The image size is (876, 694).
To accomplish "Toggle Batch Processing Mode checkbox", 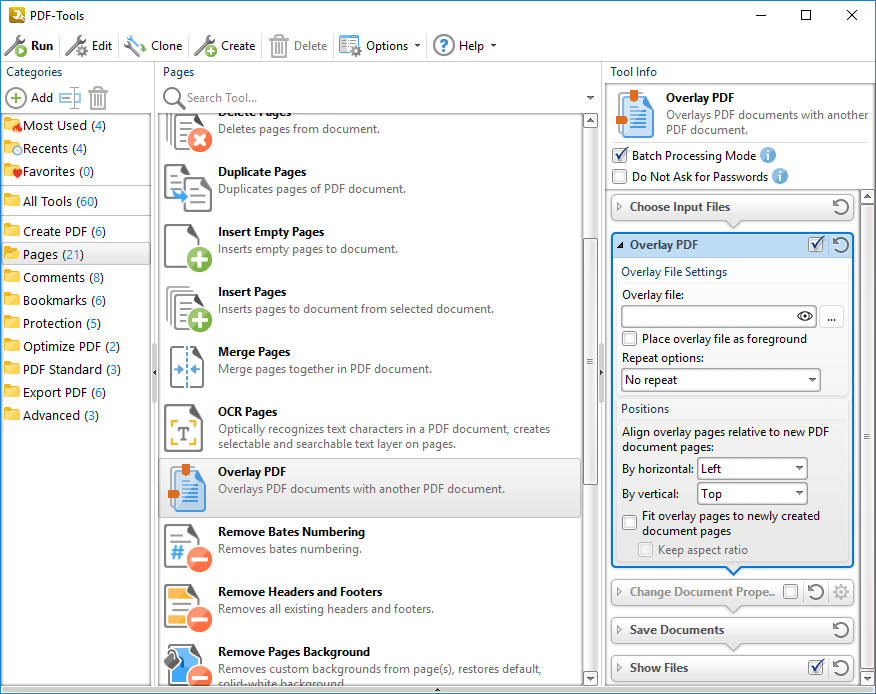I will point(620,155).
